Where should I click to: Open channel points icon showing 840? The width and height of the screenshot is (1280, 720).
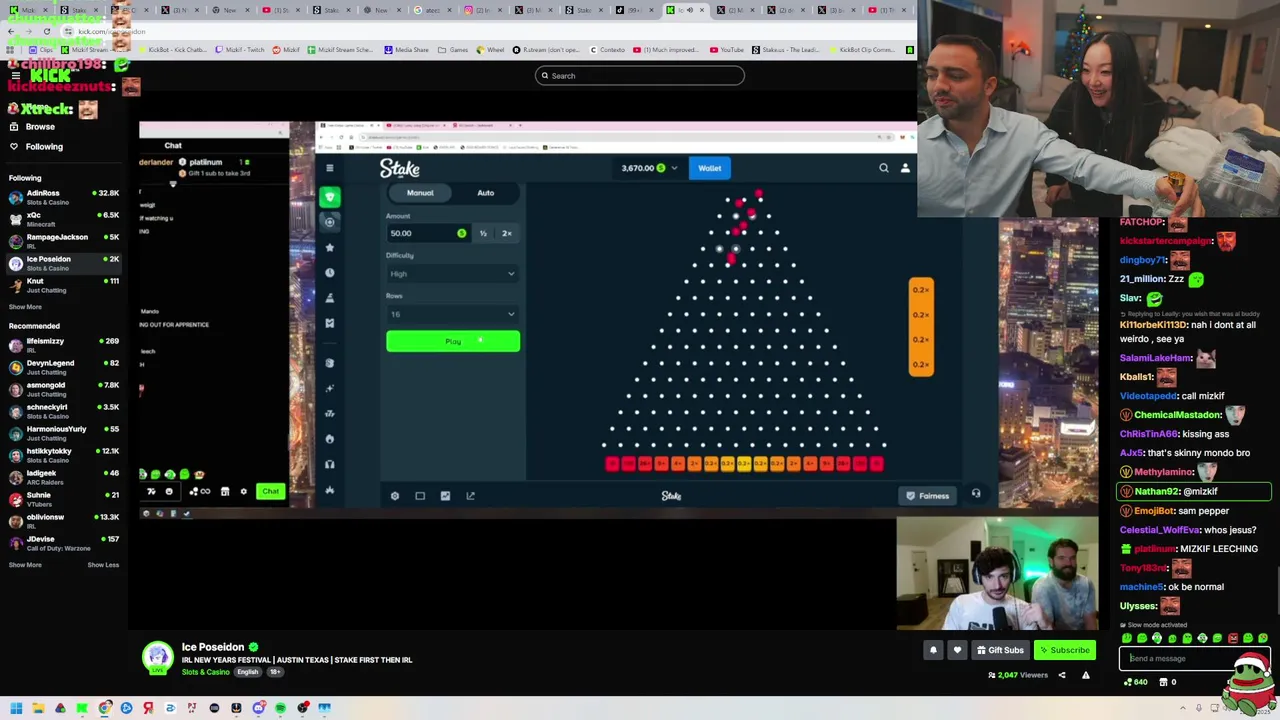tap(1135, 682)
